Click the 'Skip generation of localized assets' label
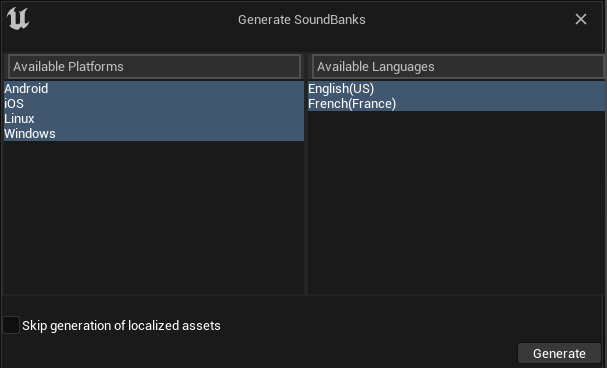 121,325
